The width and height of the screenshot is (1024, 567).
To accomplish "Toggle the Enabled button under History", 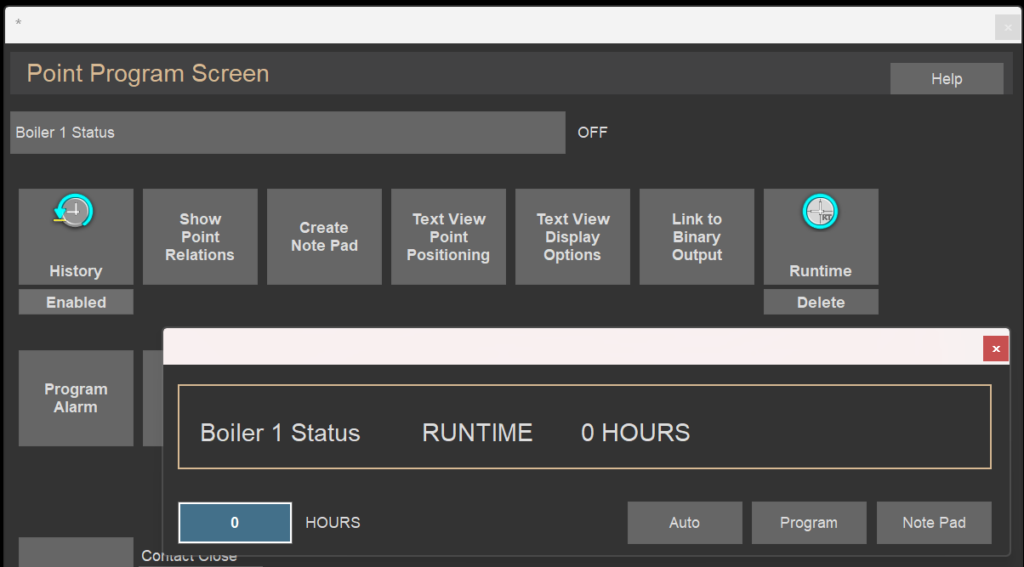I will pos(76,302).
